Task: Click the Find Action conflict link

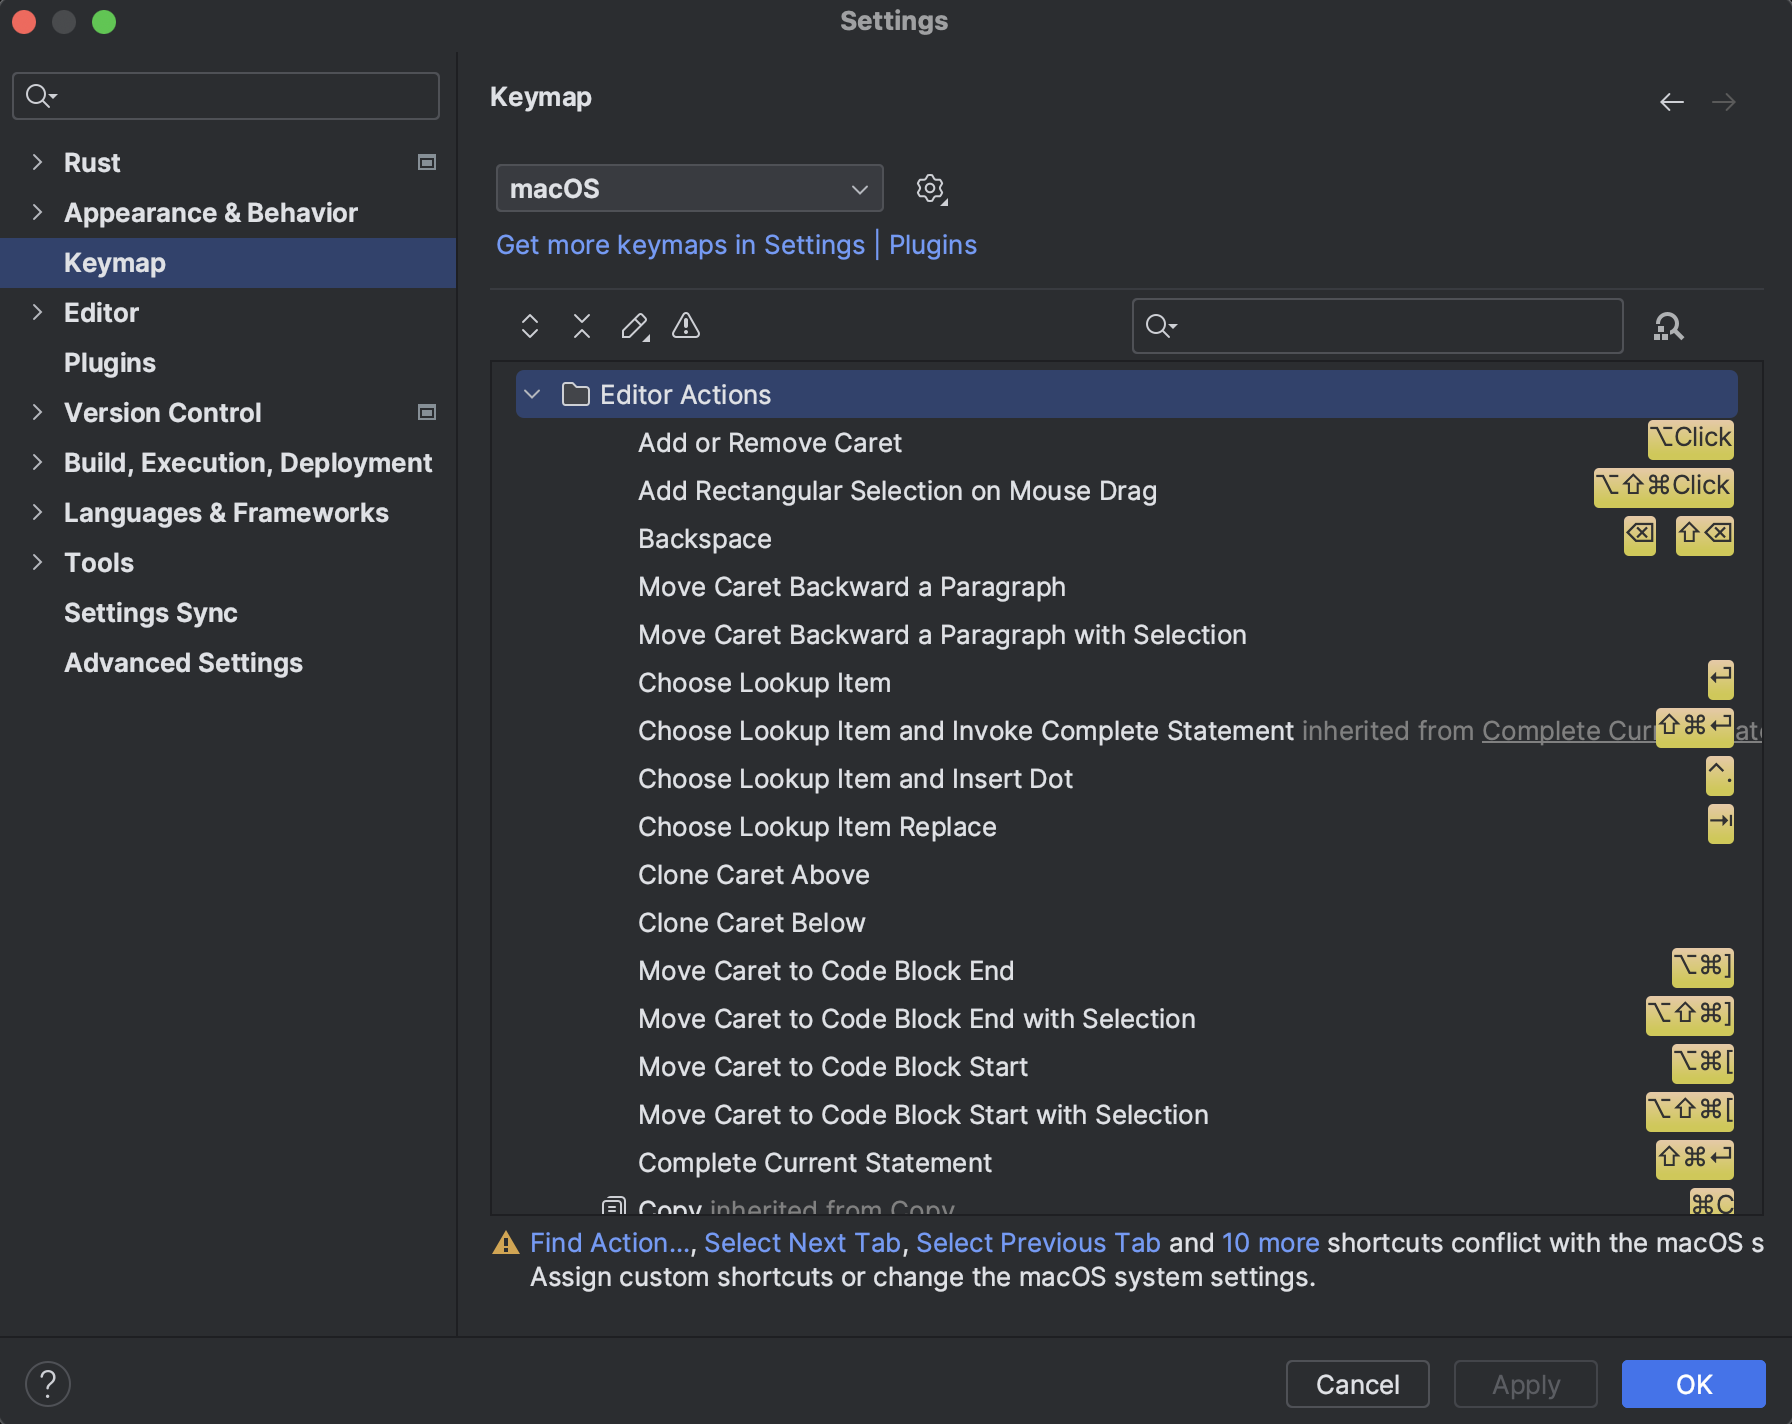Action: coord(608,1242)
